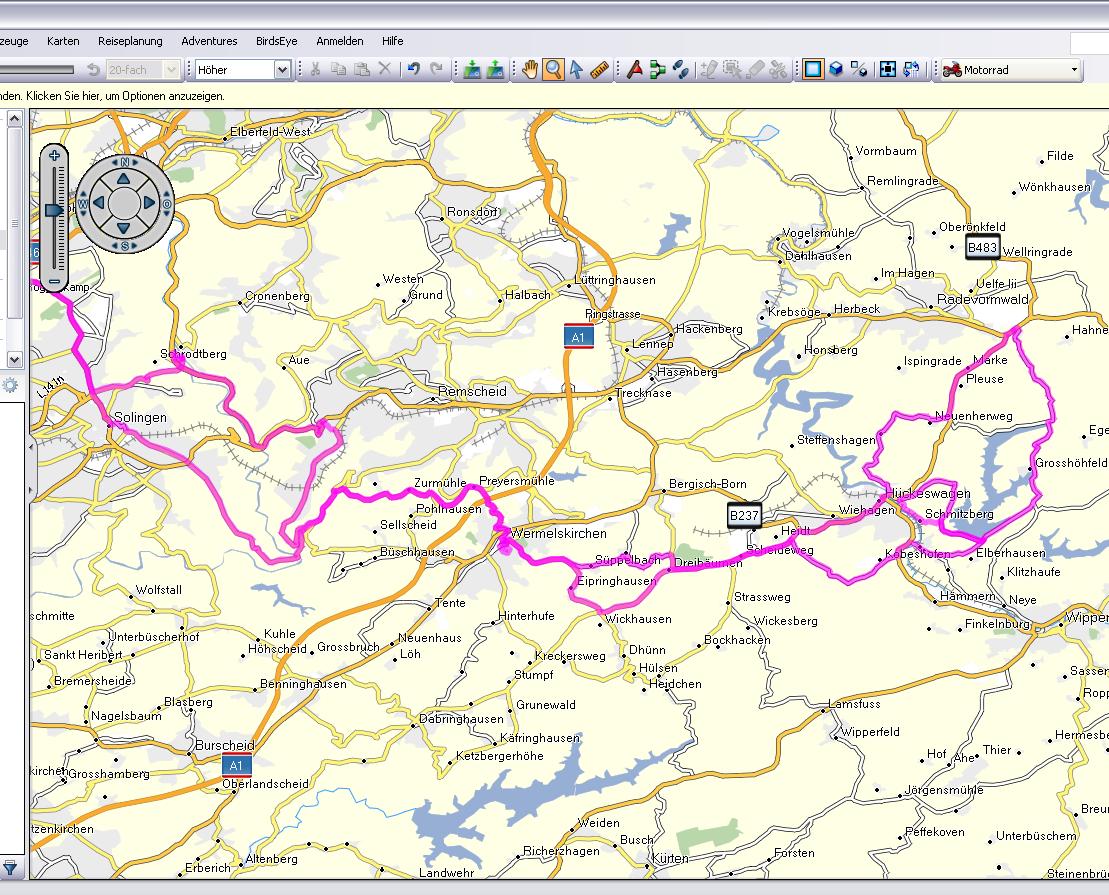Pan map up with compass arrow
1109x895 pixels.
coord(124,178)
